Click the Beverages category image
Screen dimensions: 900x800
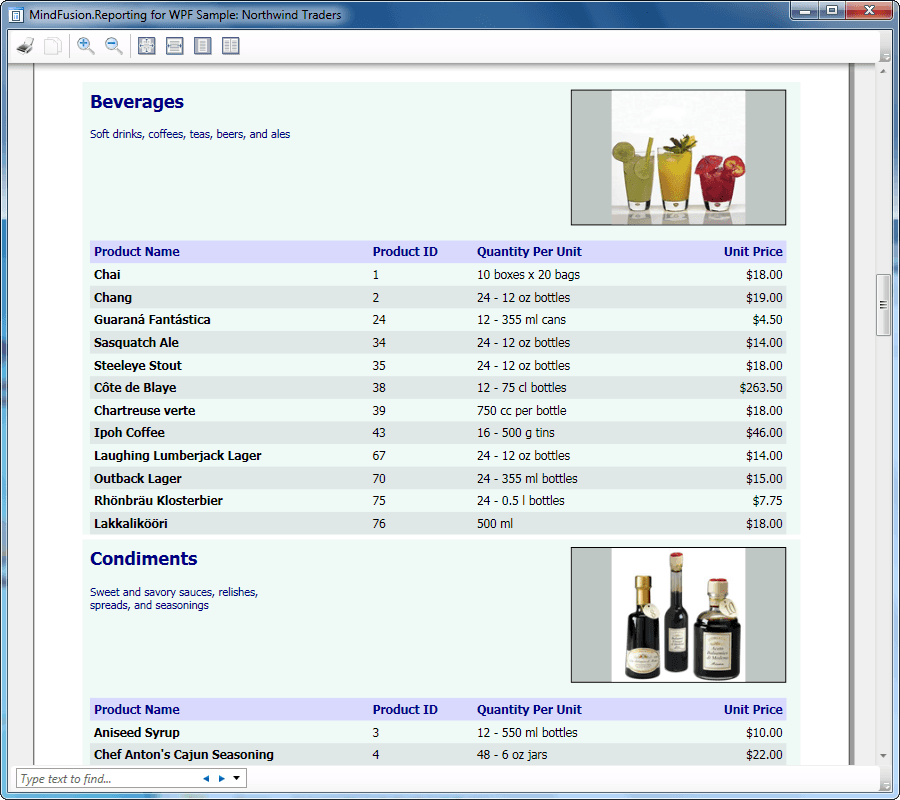point(678,157)
